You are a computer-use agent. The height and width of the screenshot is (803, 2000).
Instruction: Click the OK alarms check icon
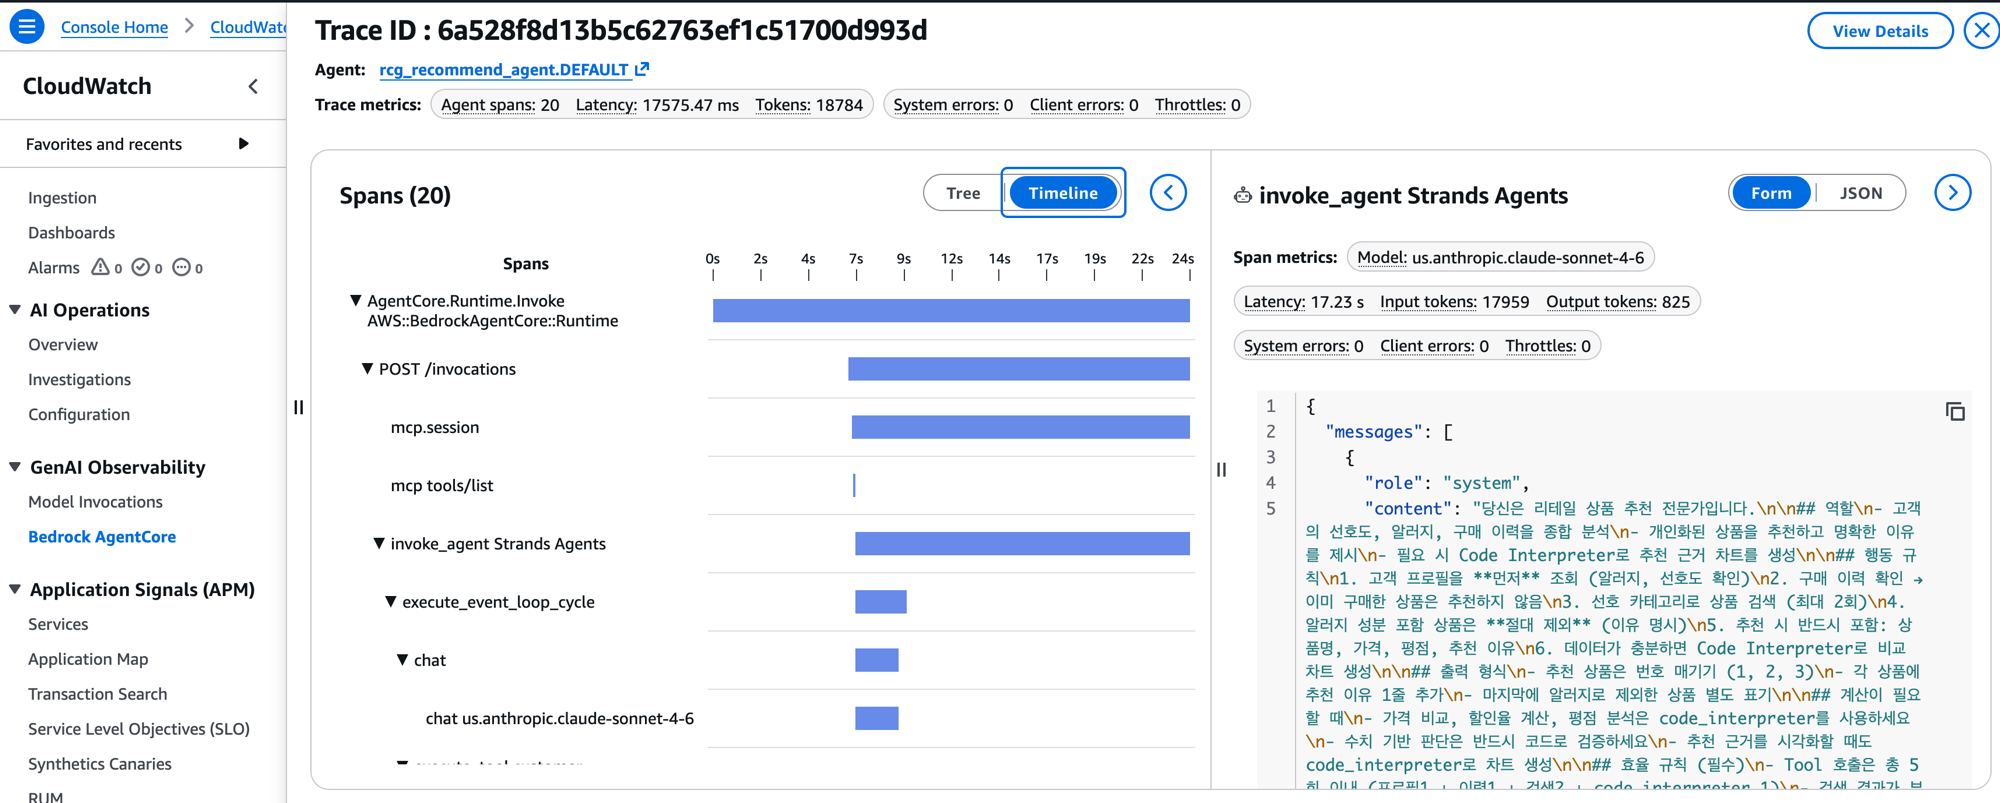point(141,267)
